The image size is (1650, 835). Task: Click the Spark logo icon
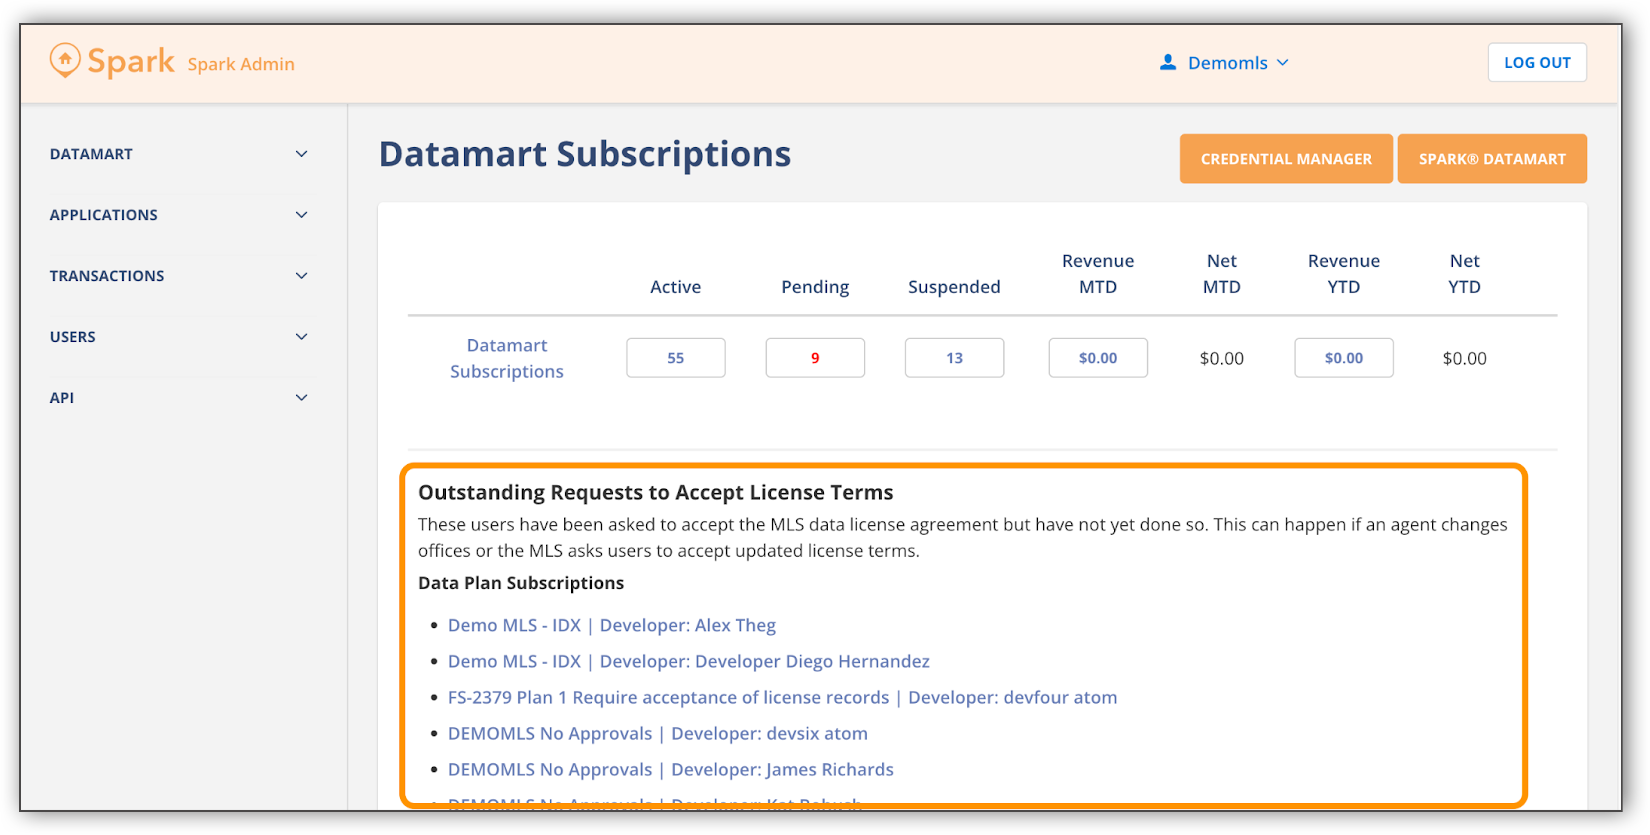click(65, 60)
